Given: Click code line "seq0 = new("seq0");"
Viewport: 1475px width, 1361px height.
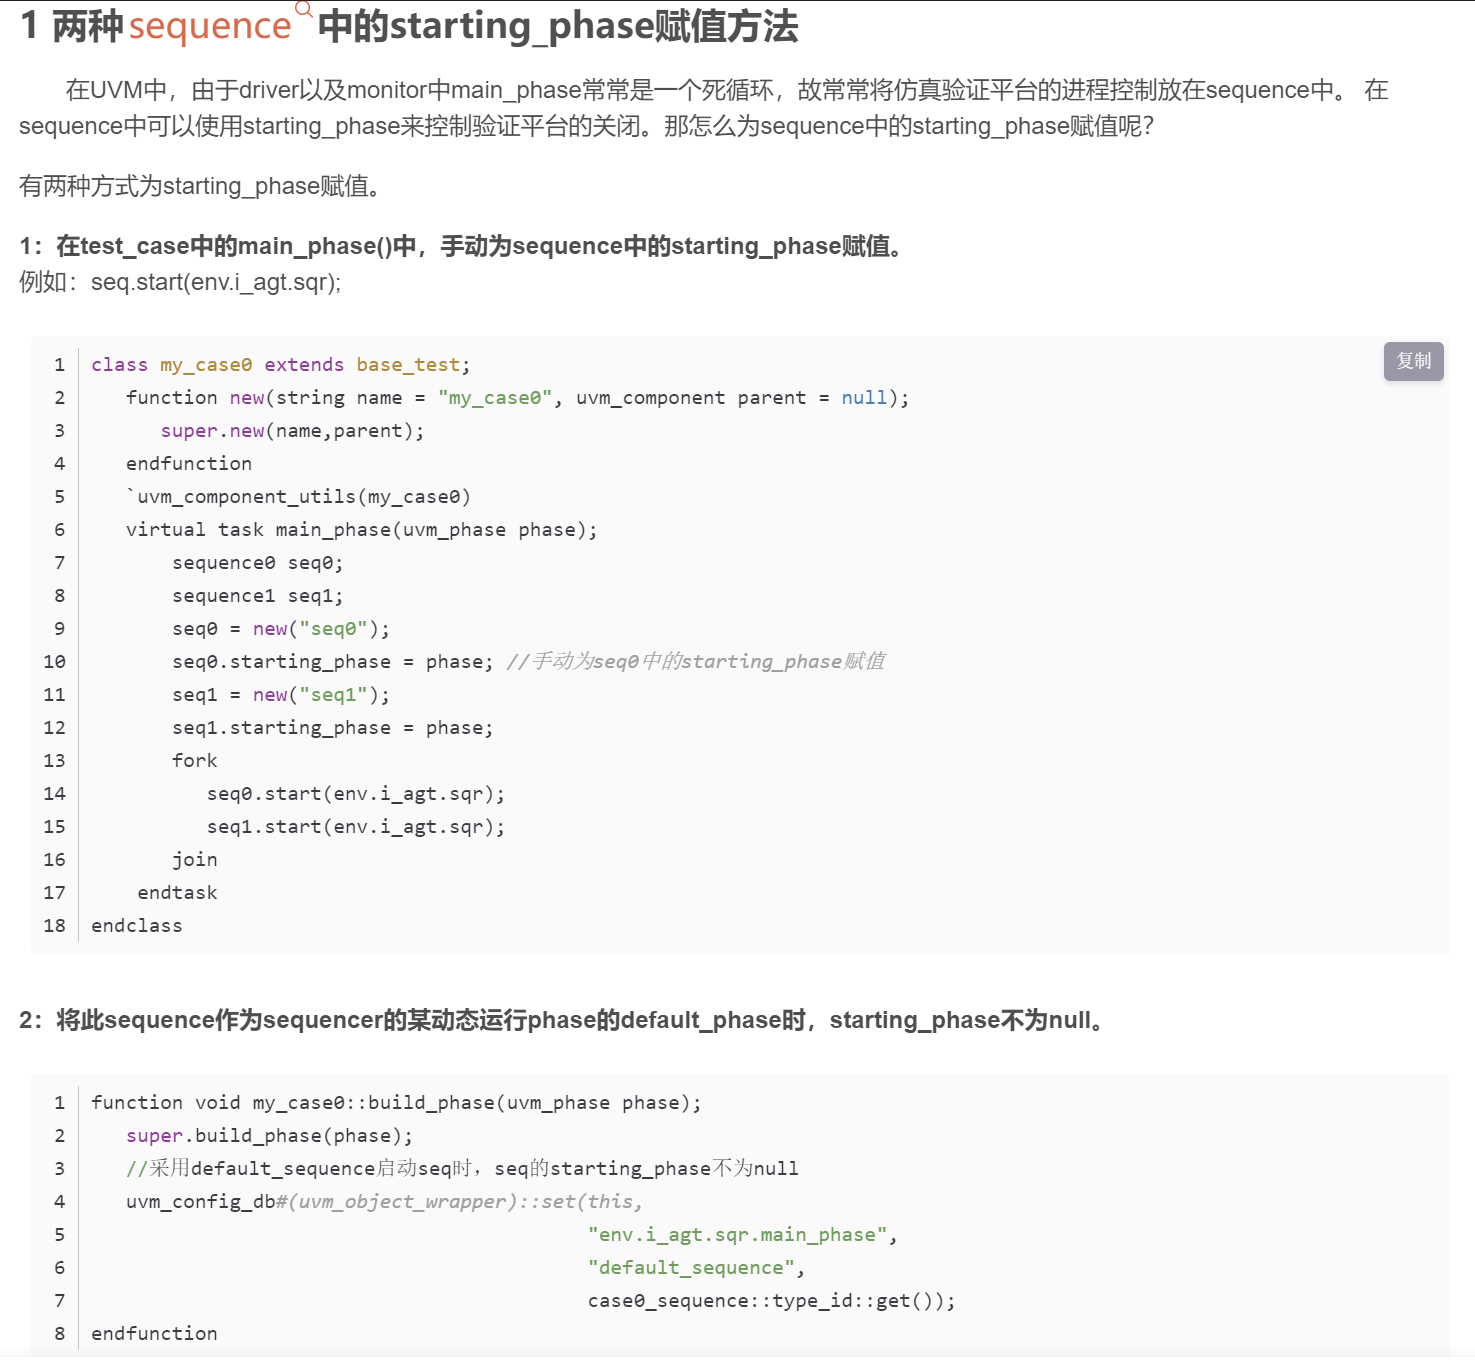Looking at the screenshot, I should [281, 629].
